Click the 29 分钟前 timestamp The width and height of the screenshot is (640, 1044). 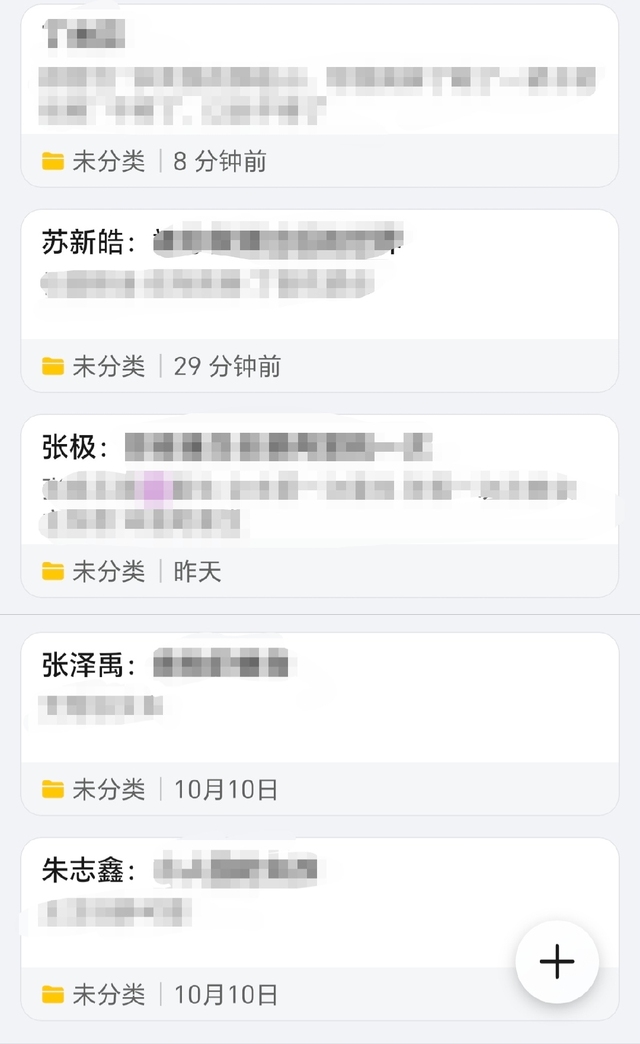[227, 367]
